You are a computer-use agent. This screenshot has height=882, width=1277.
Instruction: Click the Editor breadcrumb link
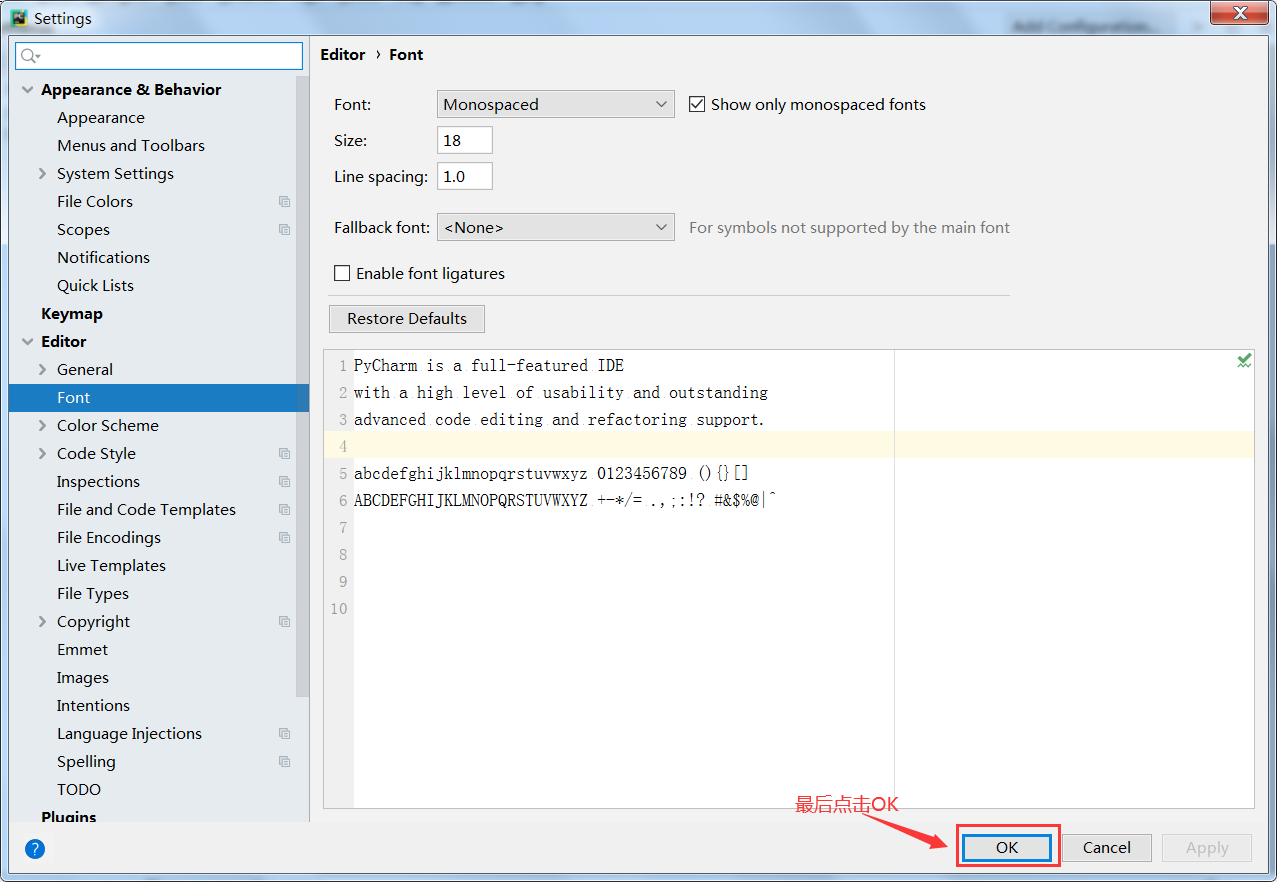pyautogui.click(x=343, y=54)
